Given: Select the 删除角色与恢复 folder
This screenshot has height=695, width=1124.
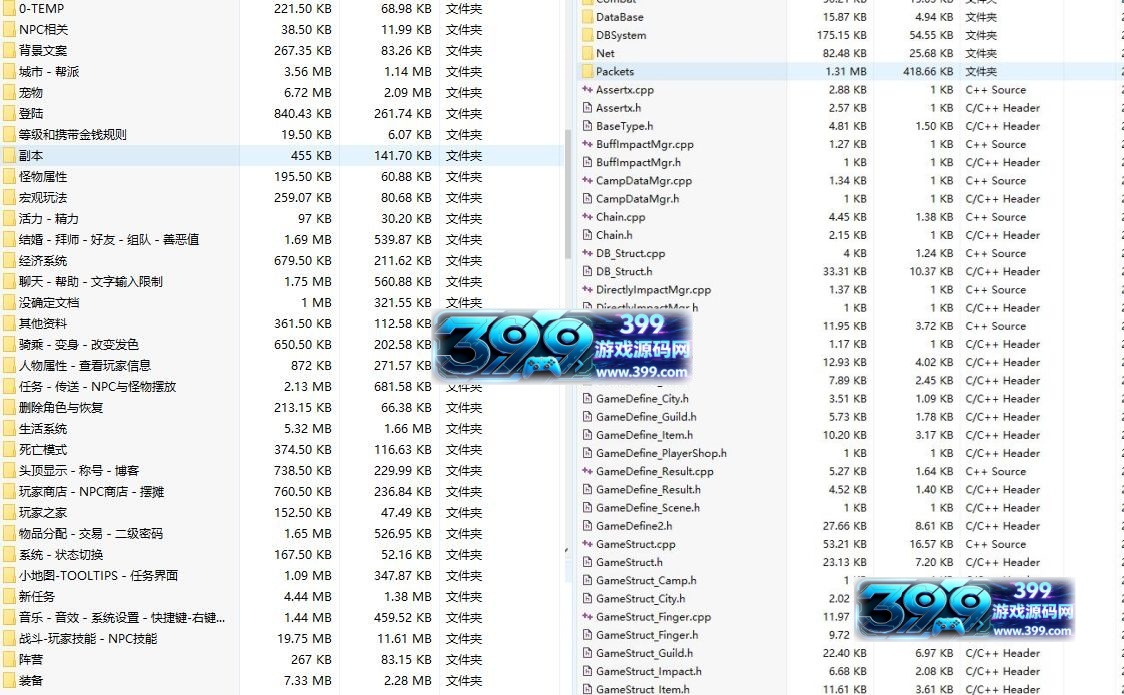Looking at the screenshot, I should pos(61,407).
